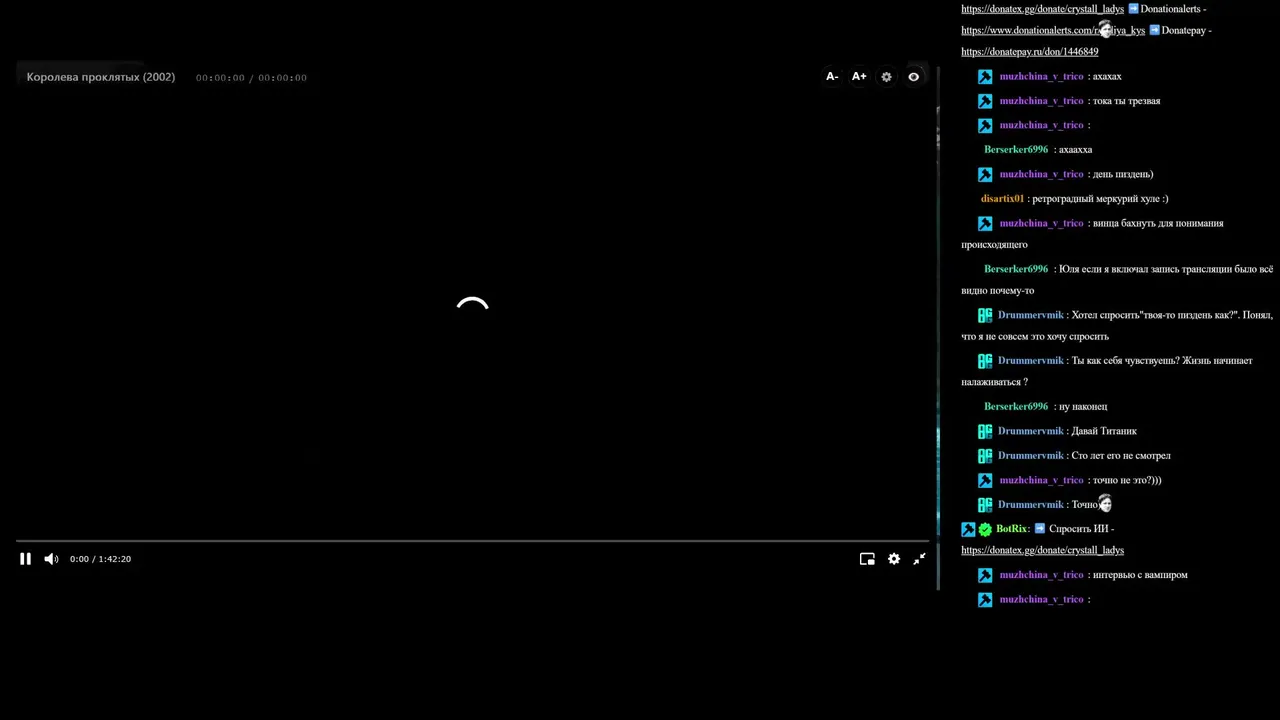This screenshot has width=1280, height=720.
Task: Click muzhchina_v_trico name on 'ахахах' message
Action: 1041,76
